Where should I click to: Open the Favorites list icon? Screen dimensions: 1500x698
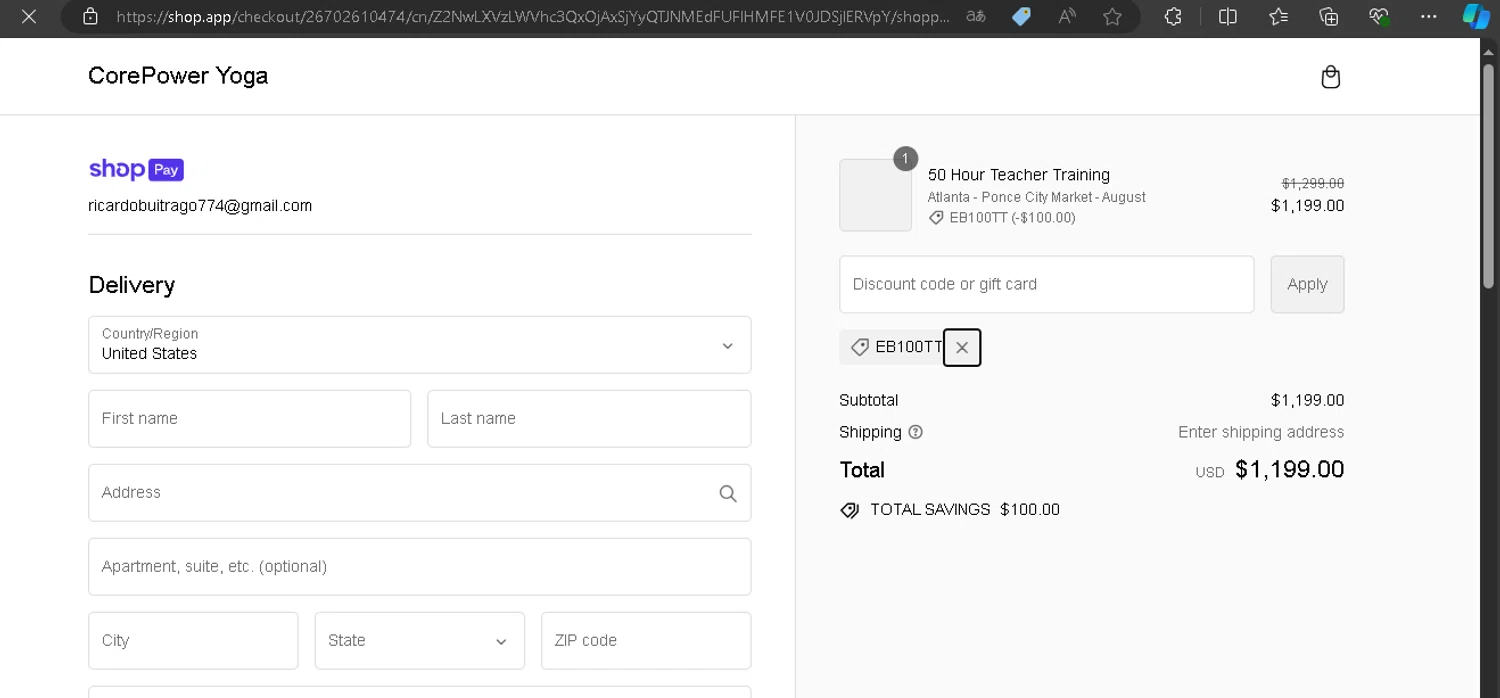[x=1279, y=17]
